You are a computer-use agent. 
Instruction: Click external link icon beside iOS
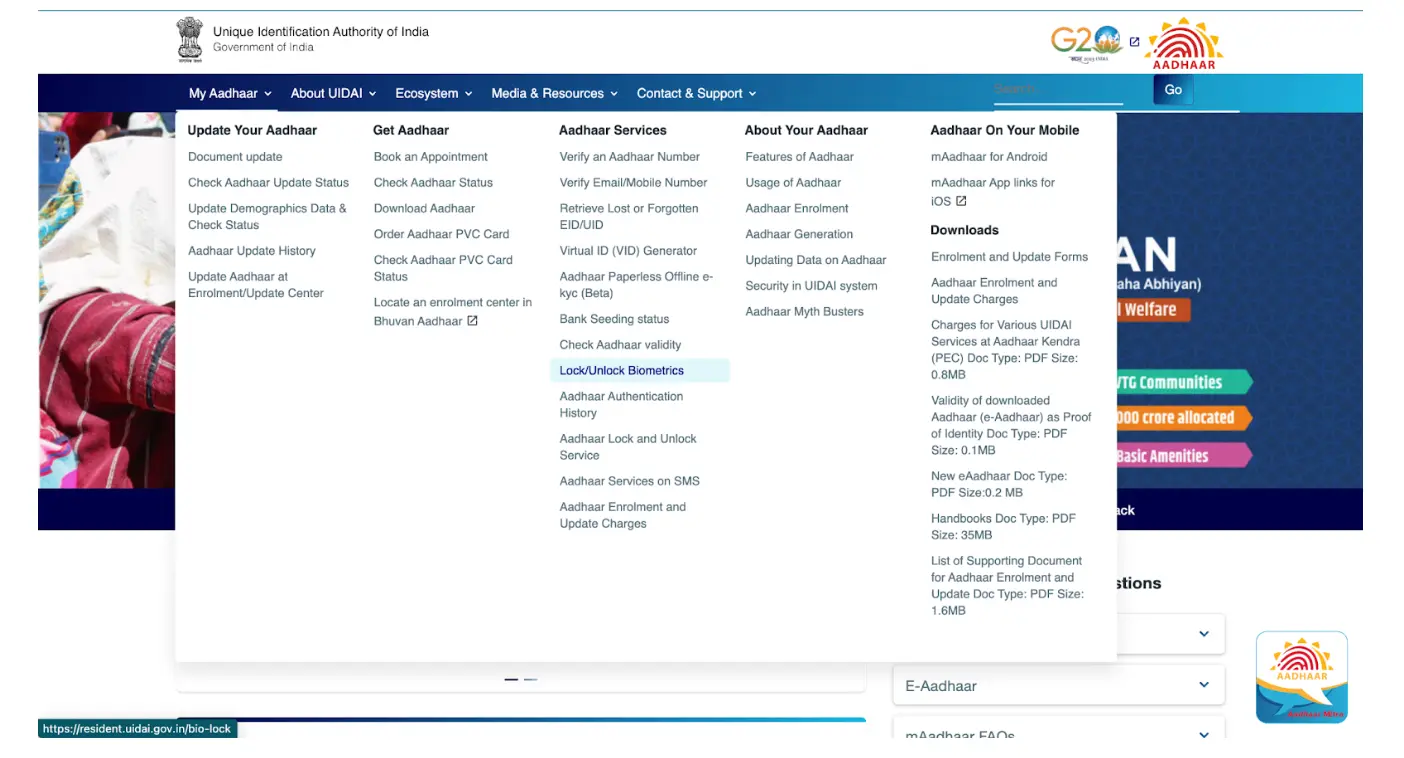coord(961,201)
